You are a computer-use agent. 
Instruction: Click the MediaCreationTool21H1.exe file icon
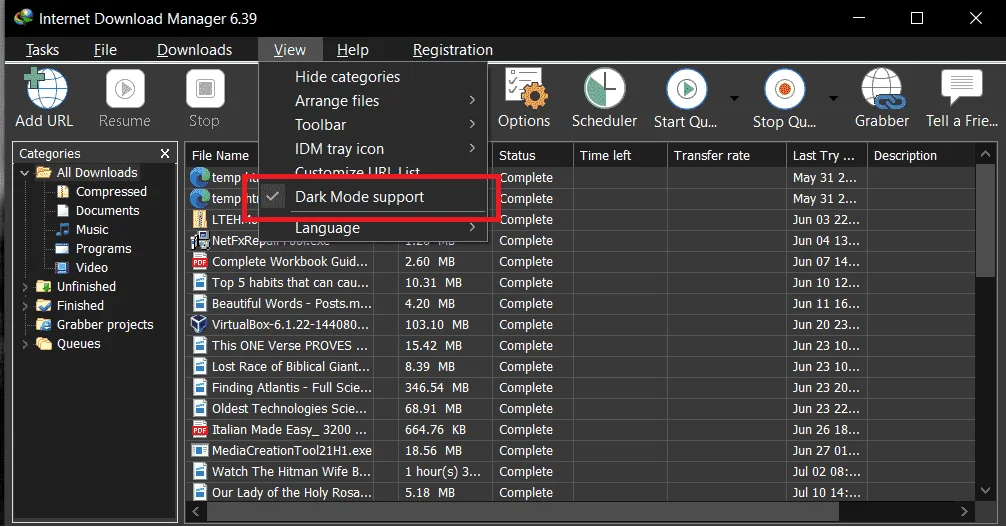[200, 451]
